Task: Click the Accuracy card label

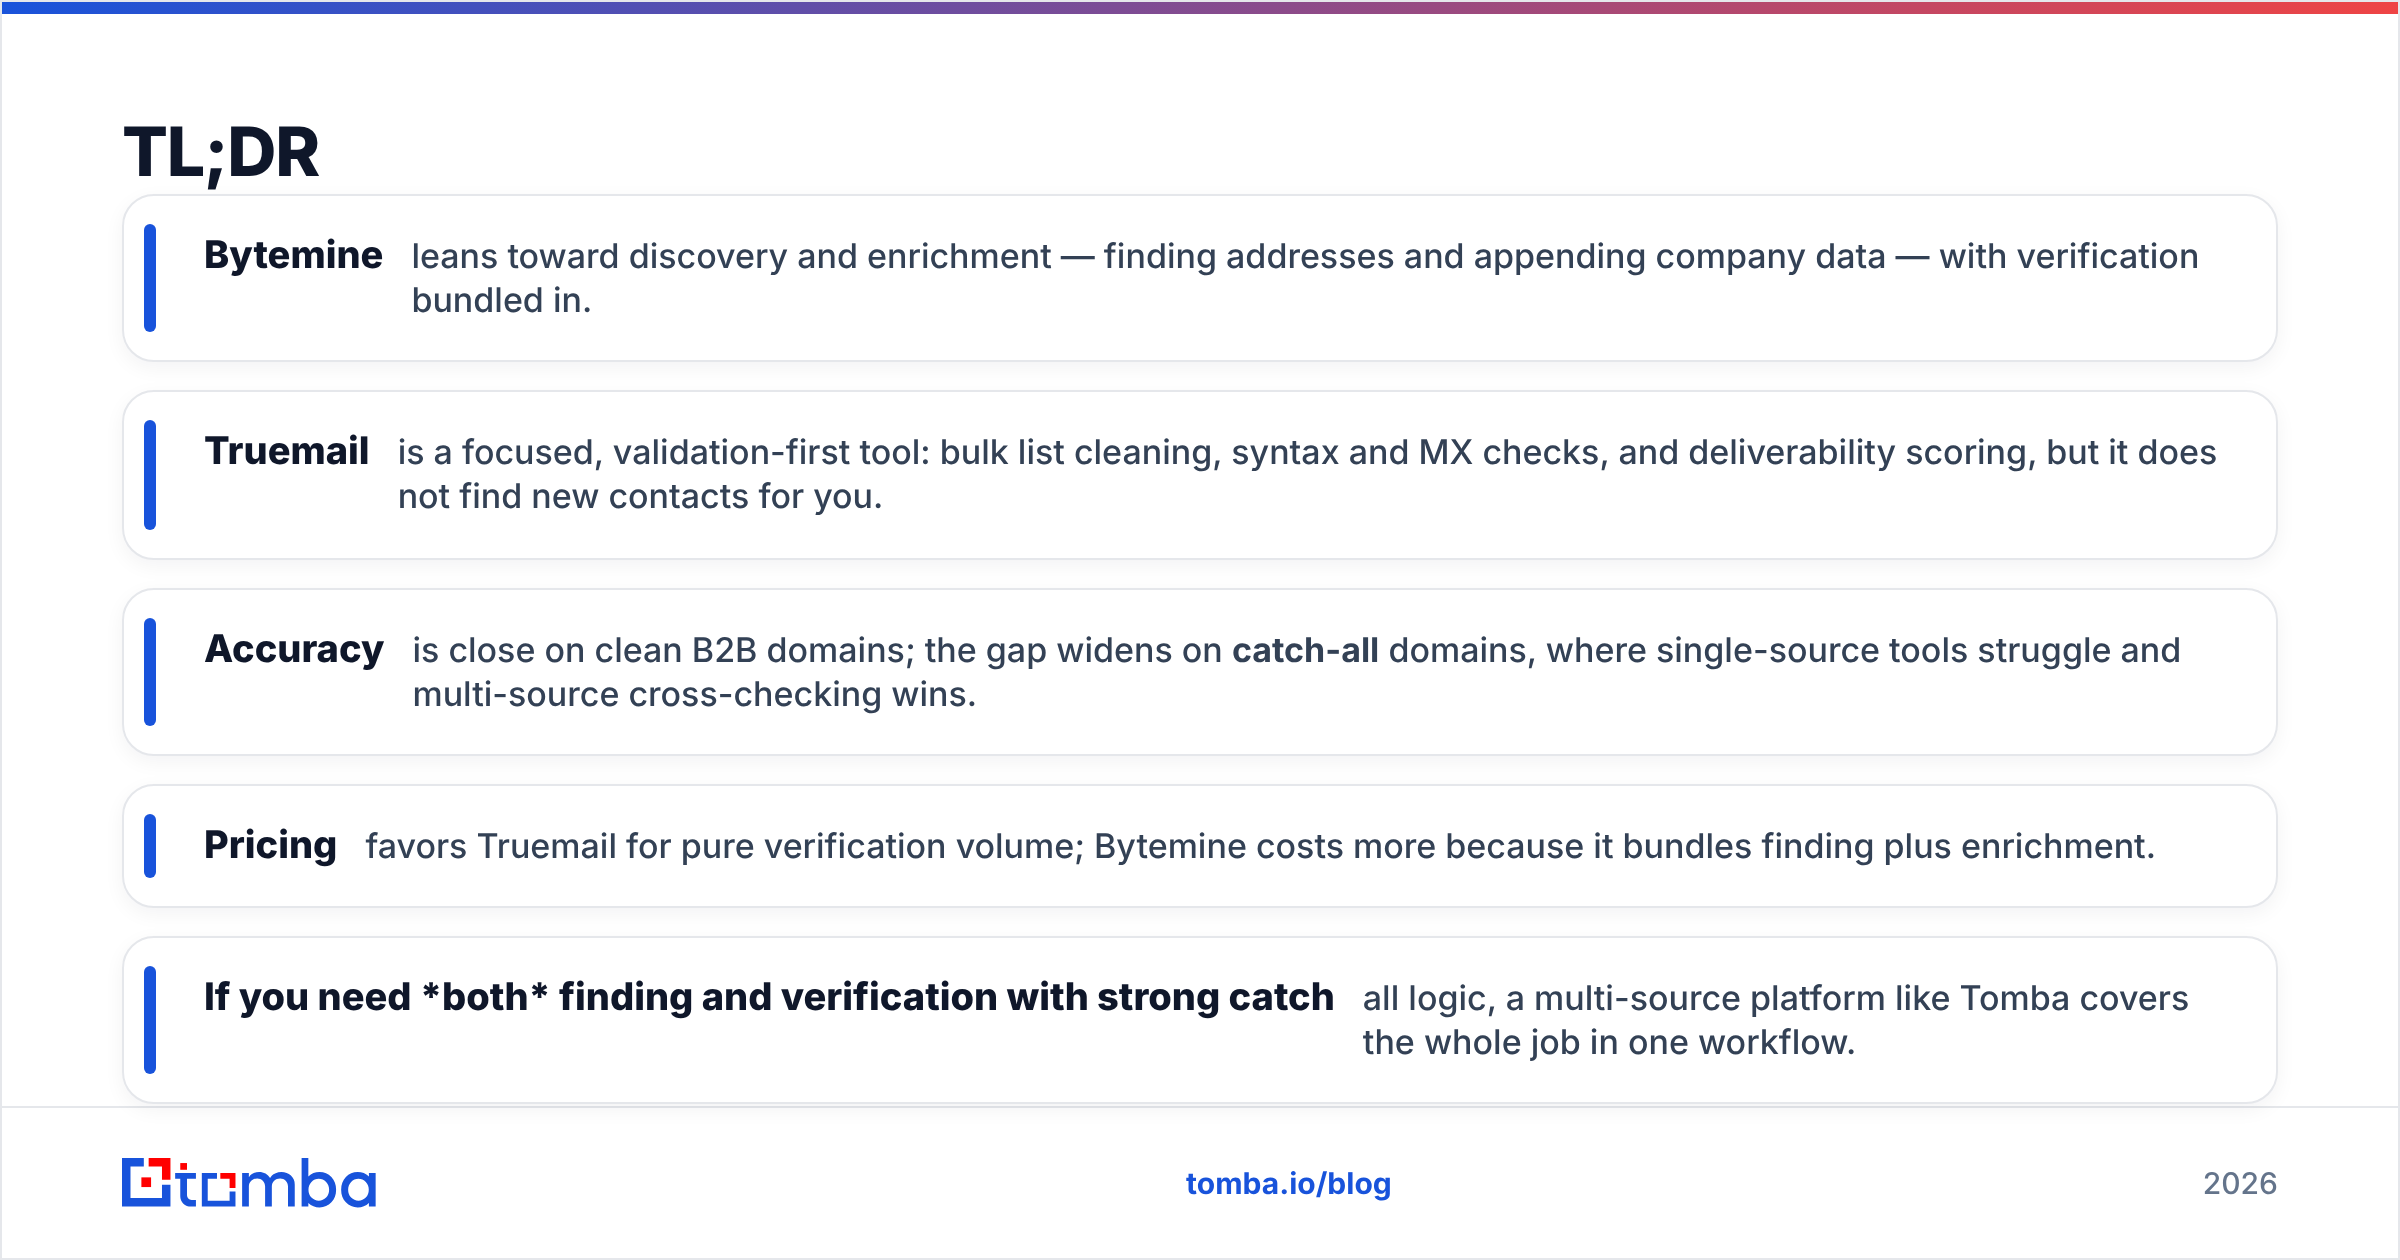Action: click(x=294, y=650)
